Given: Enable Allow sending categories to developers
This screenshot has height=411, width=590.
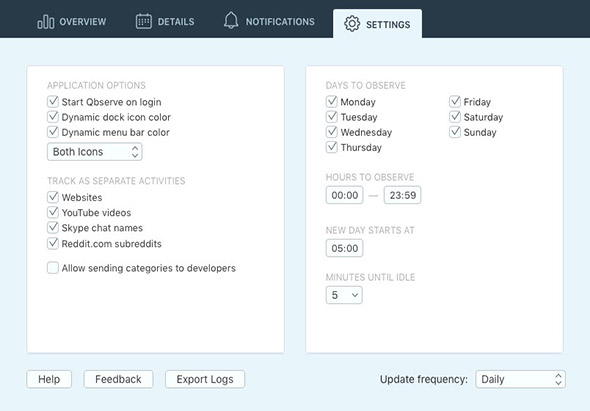Looking at the screenshot, I should point(53,268).
